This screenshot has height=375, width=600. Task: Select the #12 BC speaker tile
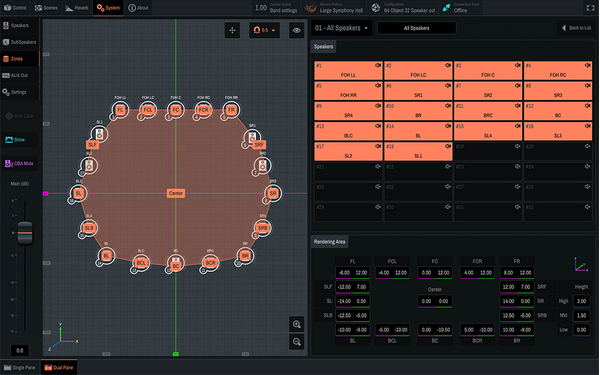[558, 111]
